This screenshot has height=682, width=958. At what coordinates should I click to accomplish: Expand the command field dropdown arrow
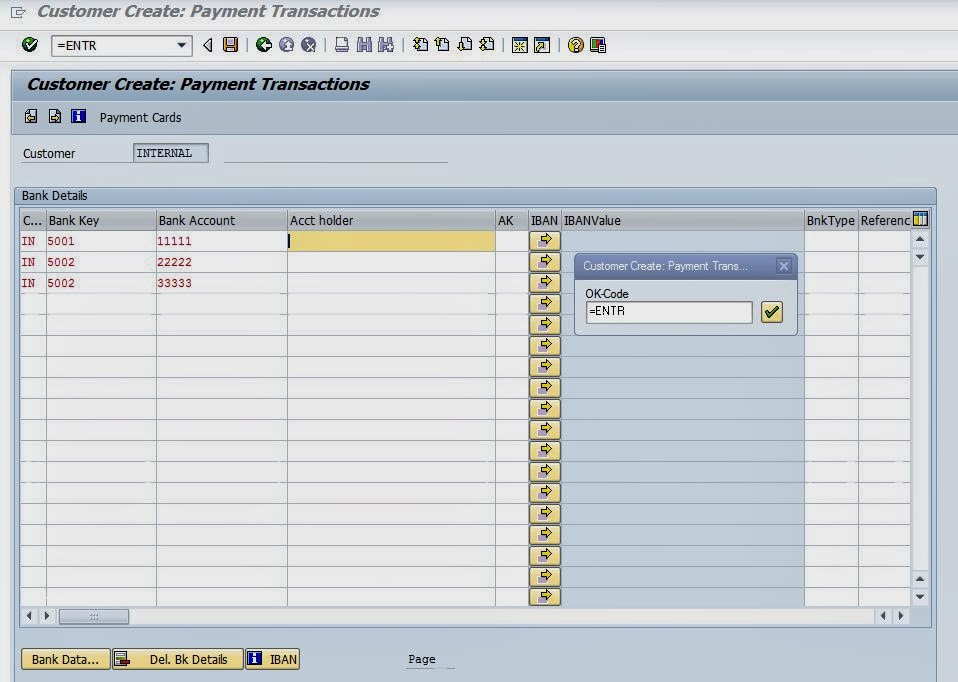click(x=181, y=45)
